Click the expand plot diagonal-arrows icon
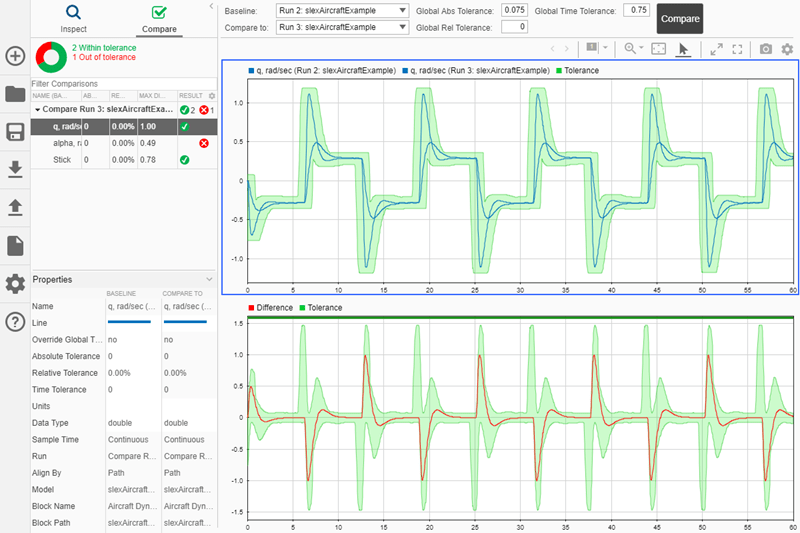The height and width of the screenshot is (533, 800). click(x=716, y=49)
